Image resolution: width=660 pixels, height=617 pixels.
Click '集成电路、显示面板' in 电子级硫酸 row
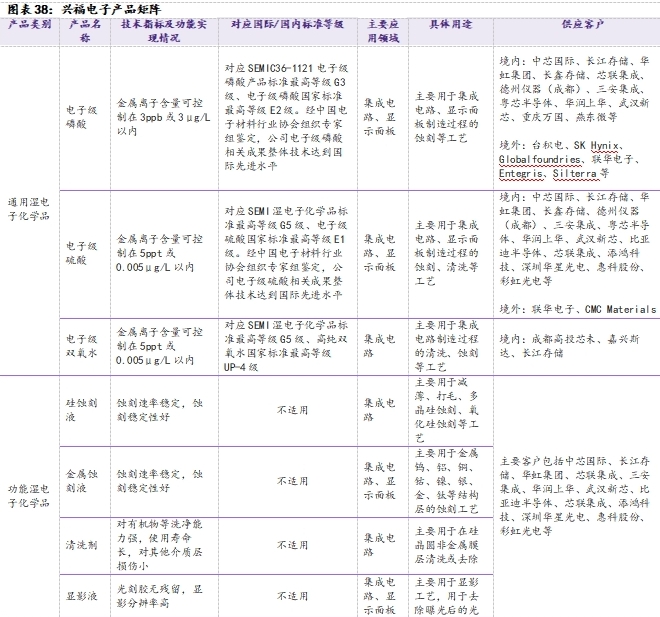point(380,253)
